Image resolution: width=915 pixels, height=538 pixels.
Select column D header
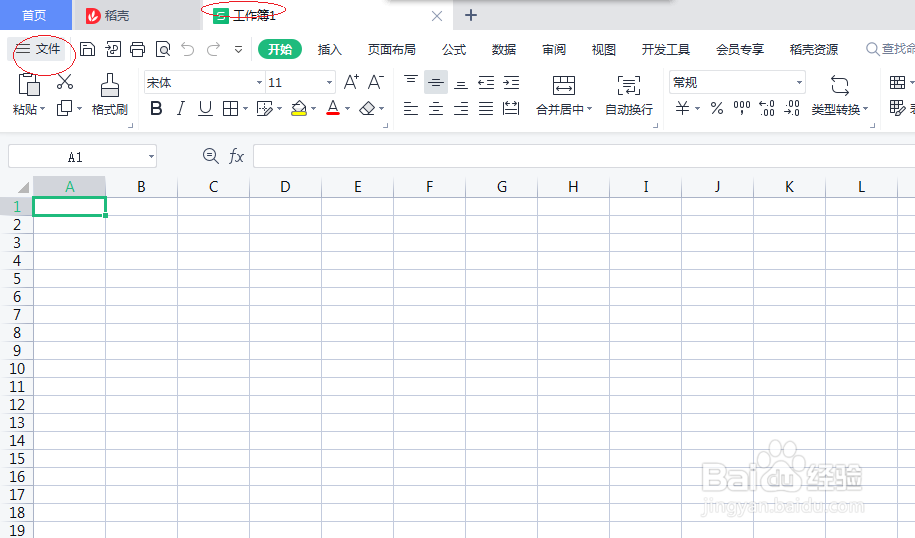click(285, 187)
